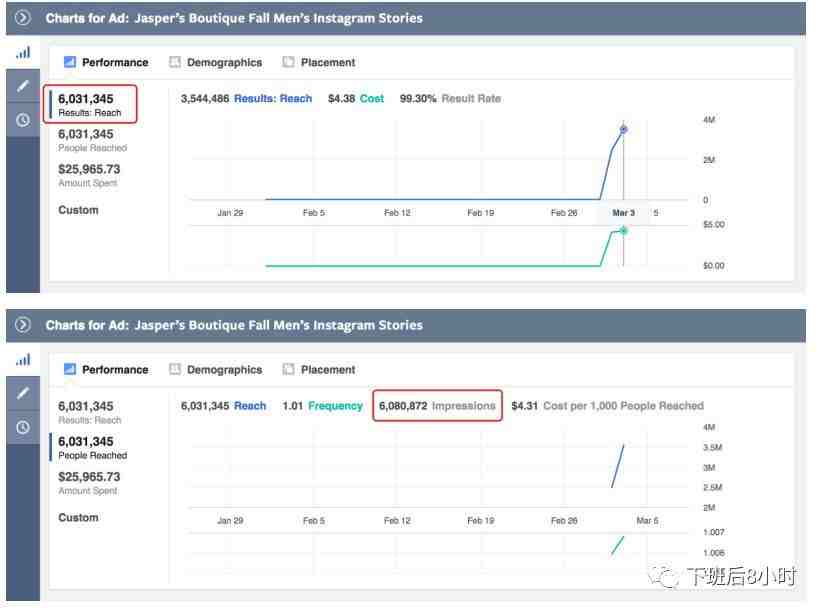Image resolution: width=823 pixels, height=612 pixels.
Task: Click the bar chart sidebar icon in the upper panel
Action: point(23,52)
